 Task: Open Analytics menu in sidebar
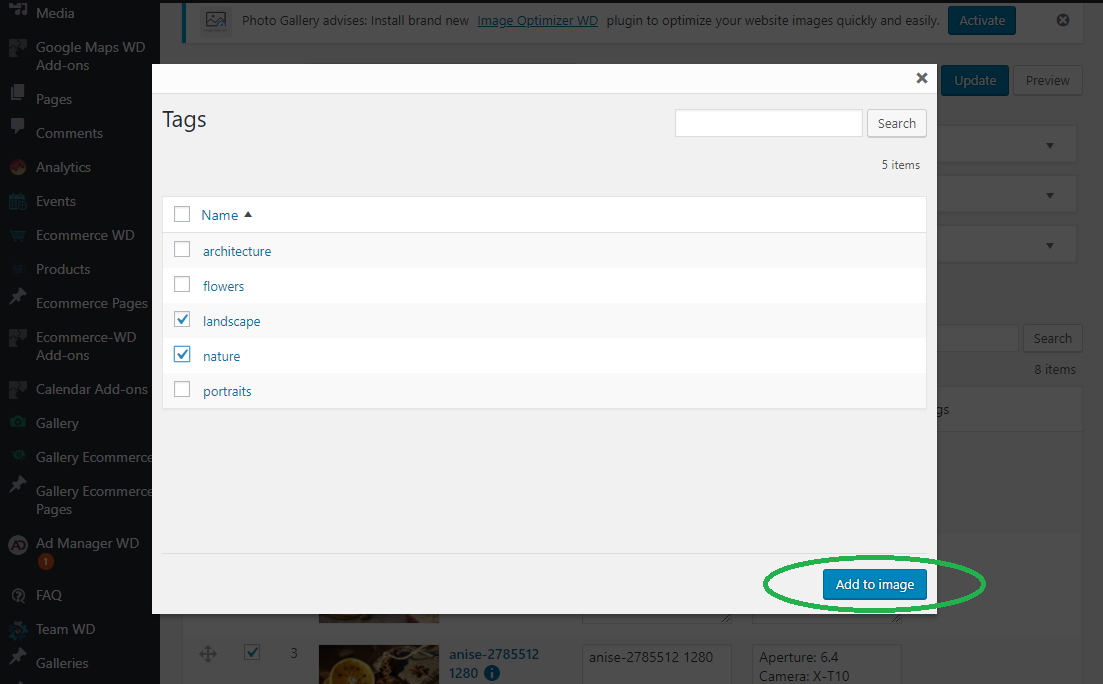[x=63, y=167]
